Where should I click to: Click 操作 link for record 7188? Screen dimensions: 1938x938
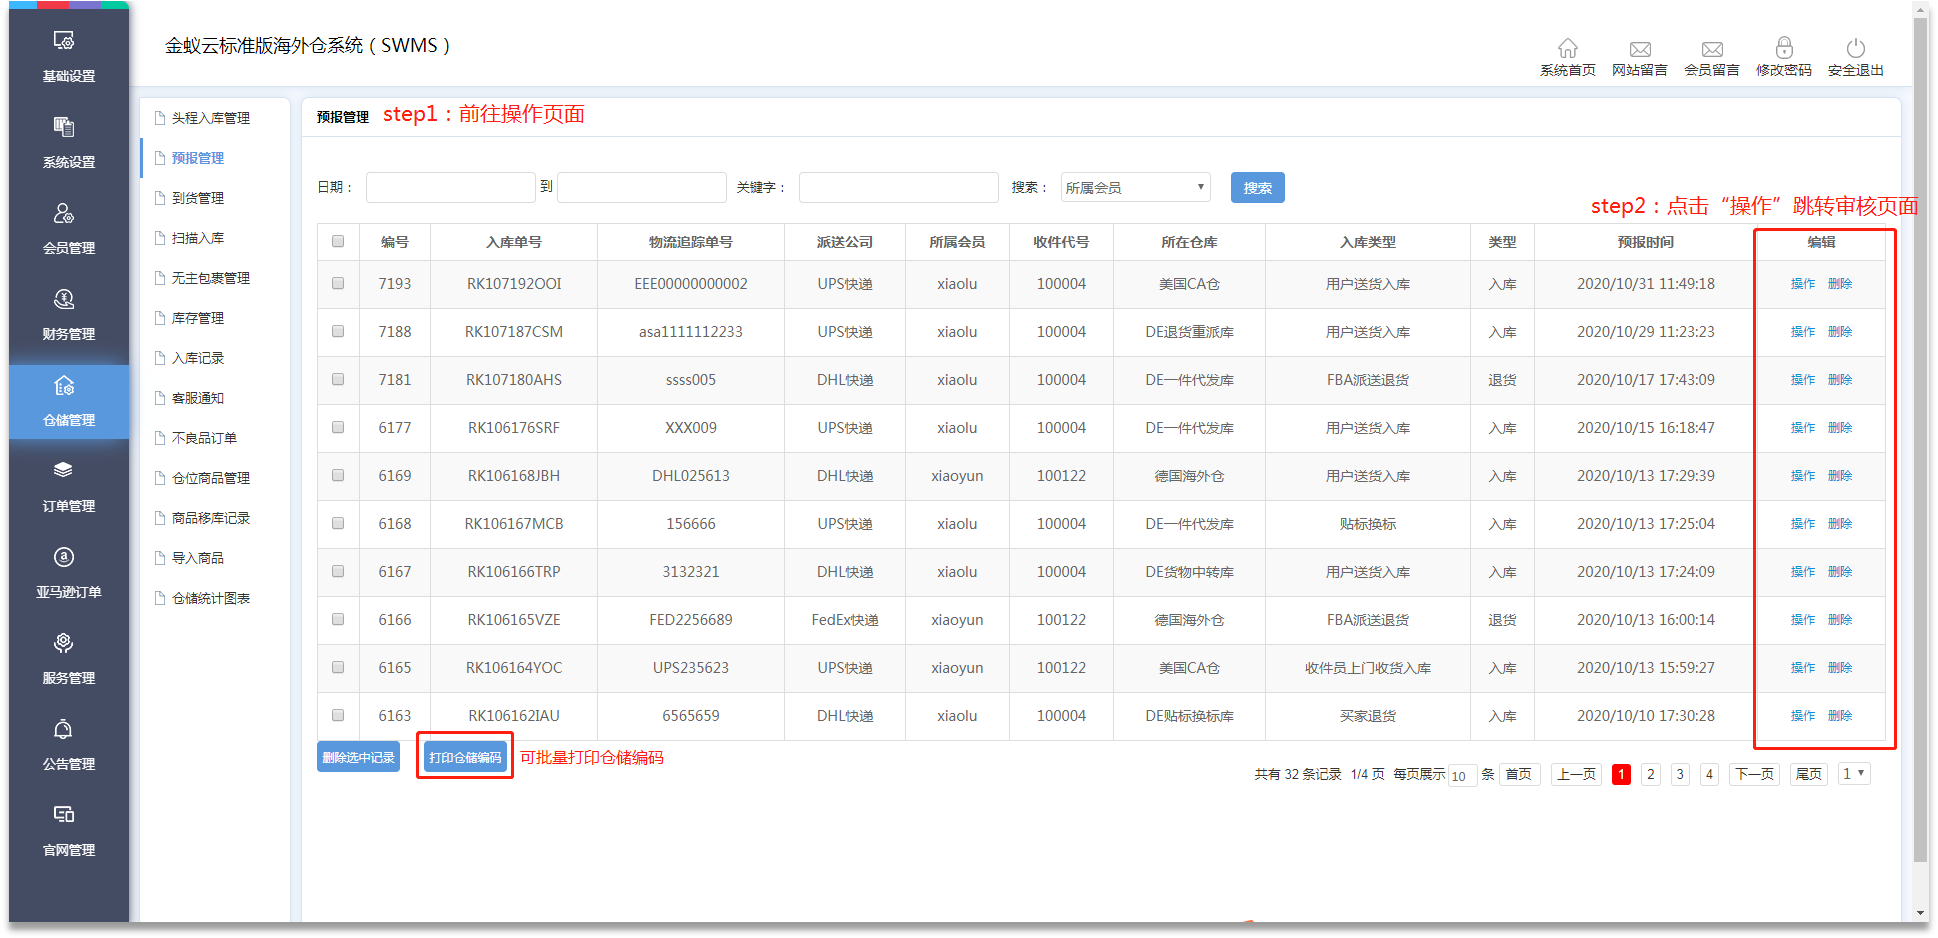coord(1802,332)
